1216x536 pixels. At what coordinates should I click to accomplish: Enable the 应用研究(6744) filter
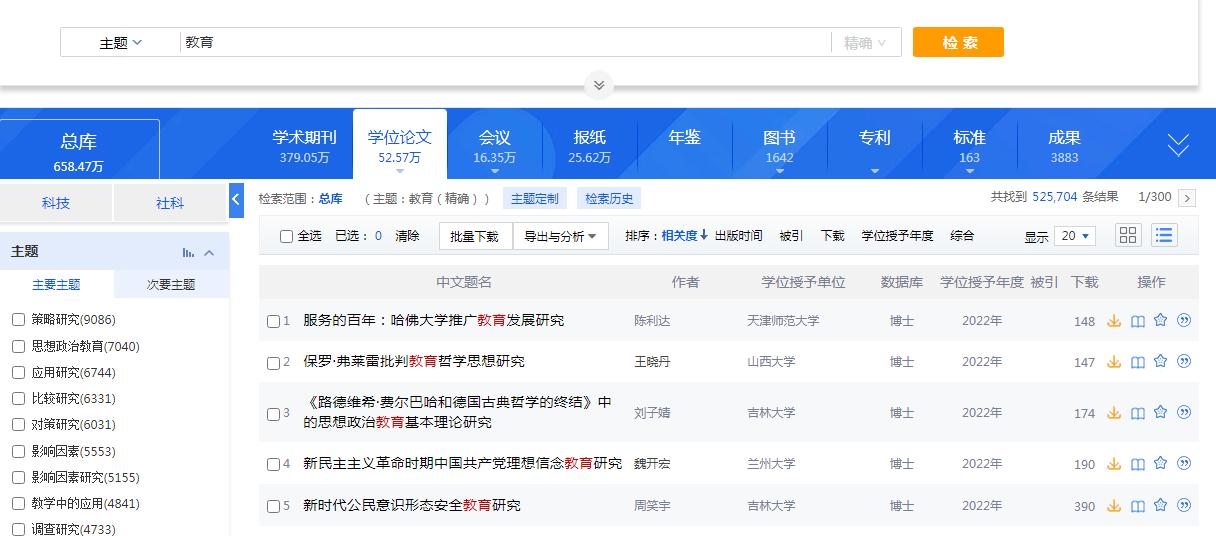pyautogui.click(x=18, y=372)
